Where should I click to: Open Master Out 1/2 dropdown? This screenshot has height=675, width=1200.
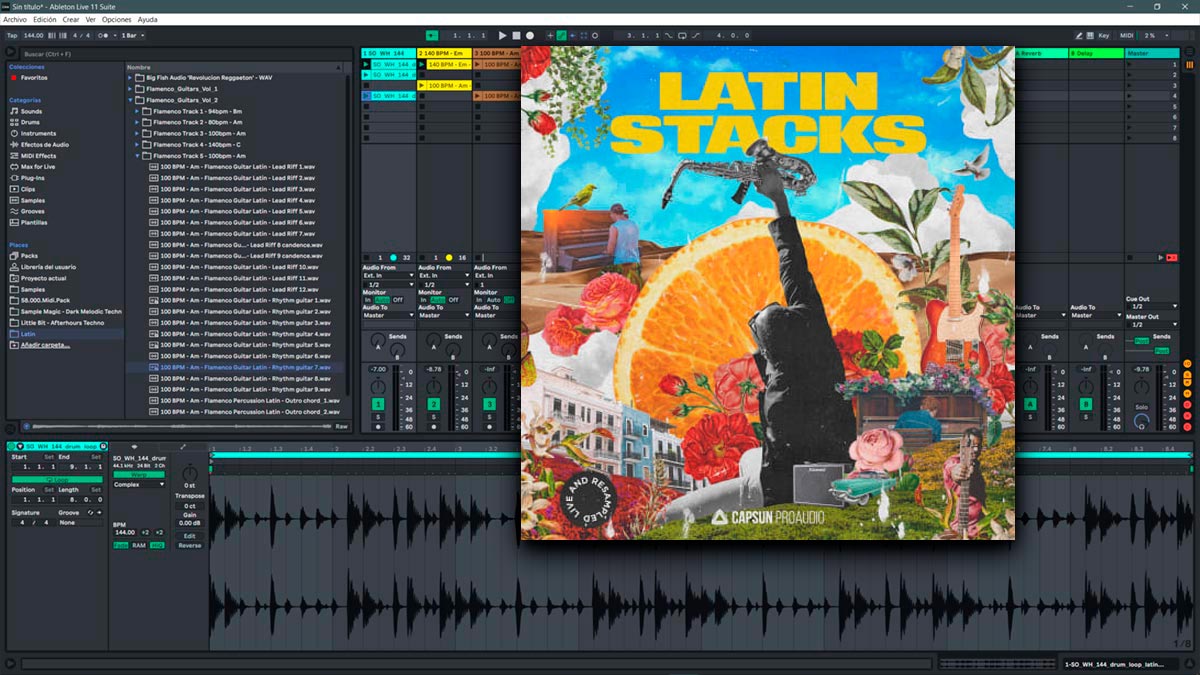(1151, 325)
